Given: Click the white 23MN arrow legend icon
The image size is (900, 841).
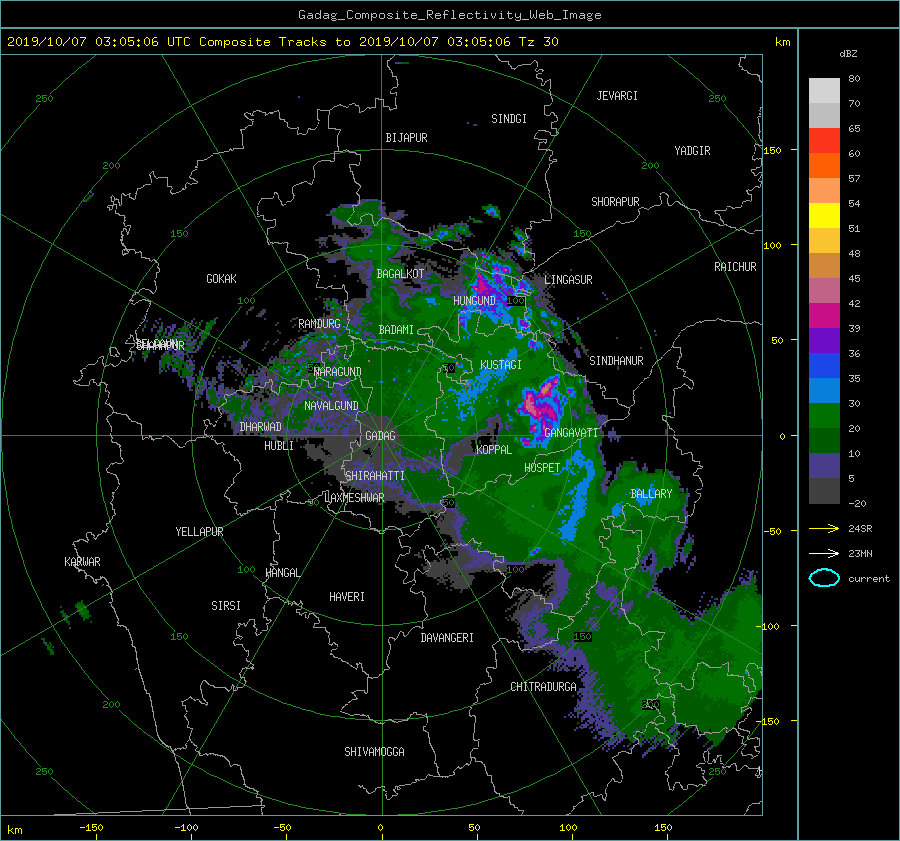Looking at the screenshot, I should (824, 553).
